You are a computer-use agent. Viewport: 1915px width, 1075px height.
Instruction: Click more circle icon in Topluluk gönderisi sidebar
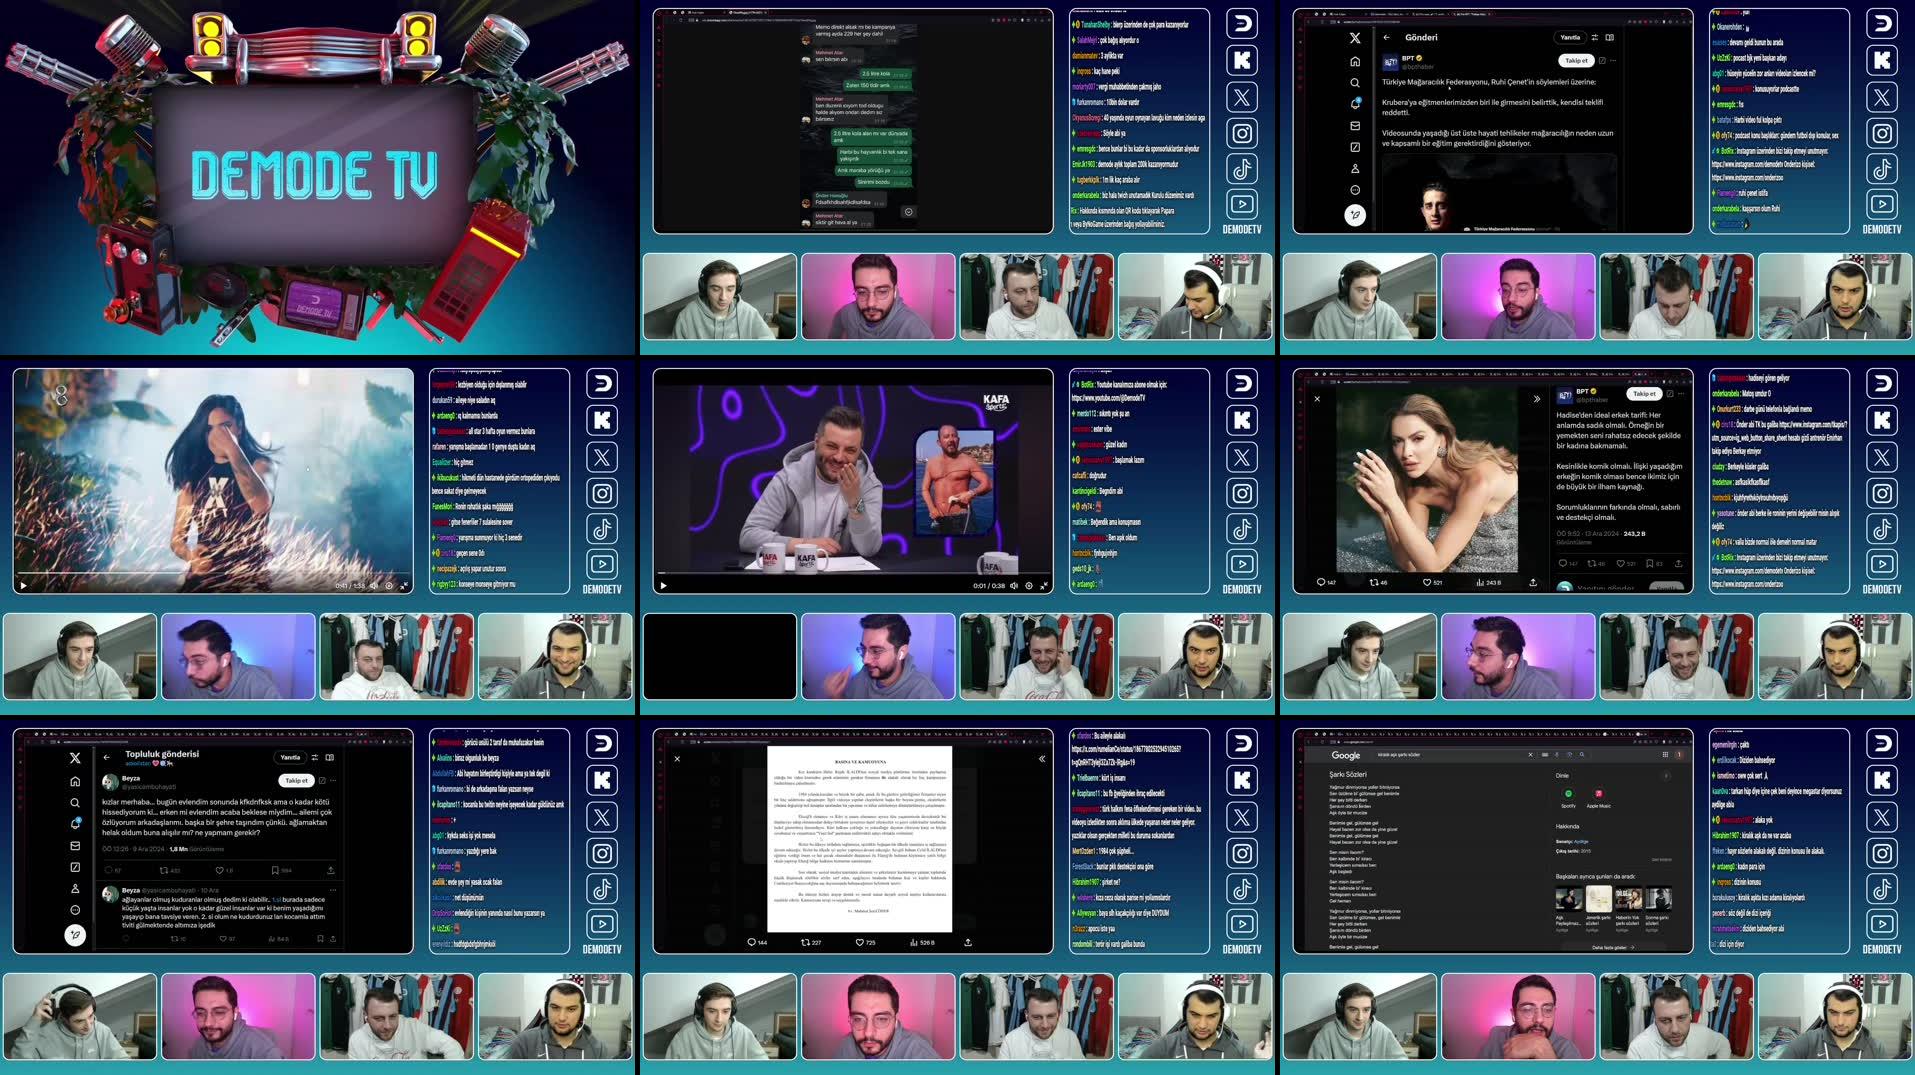(x=75, y=910)
